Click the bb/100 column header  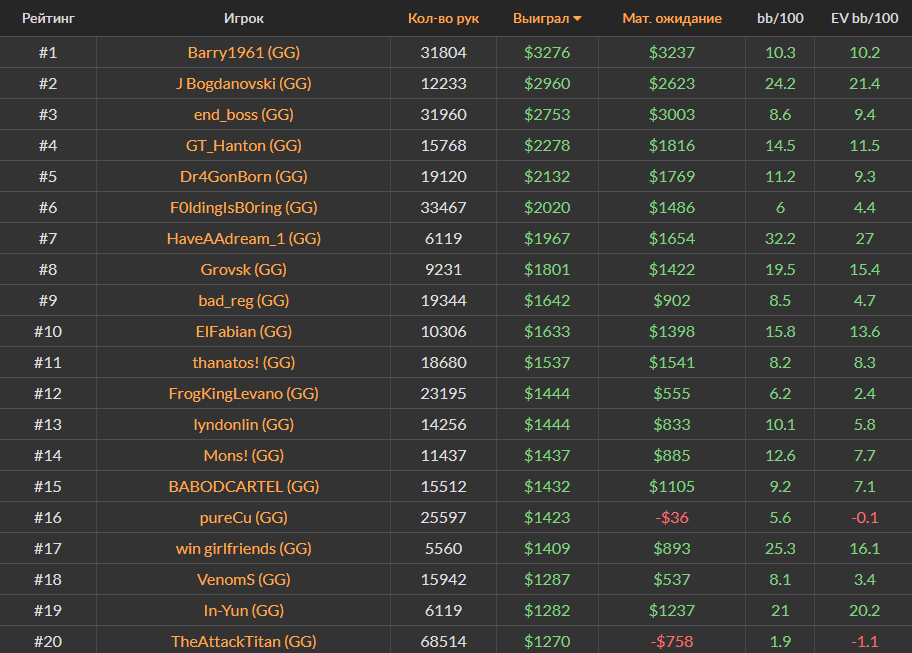pos(780,18)
